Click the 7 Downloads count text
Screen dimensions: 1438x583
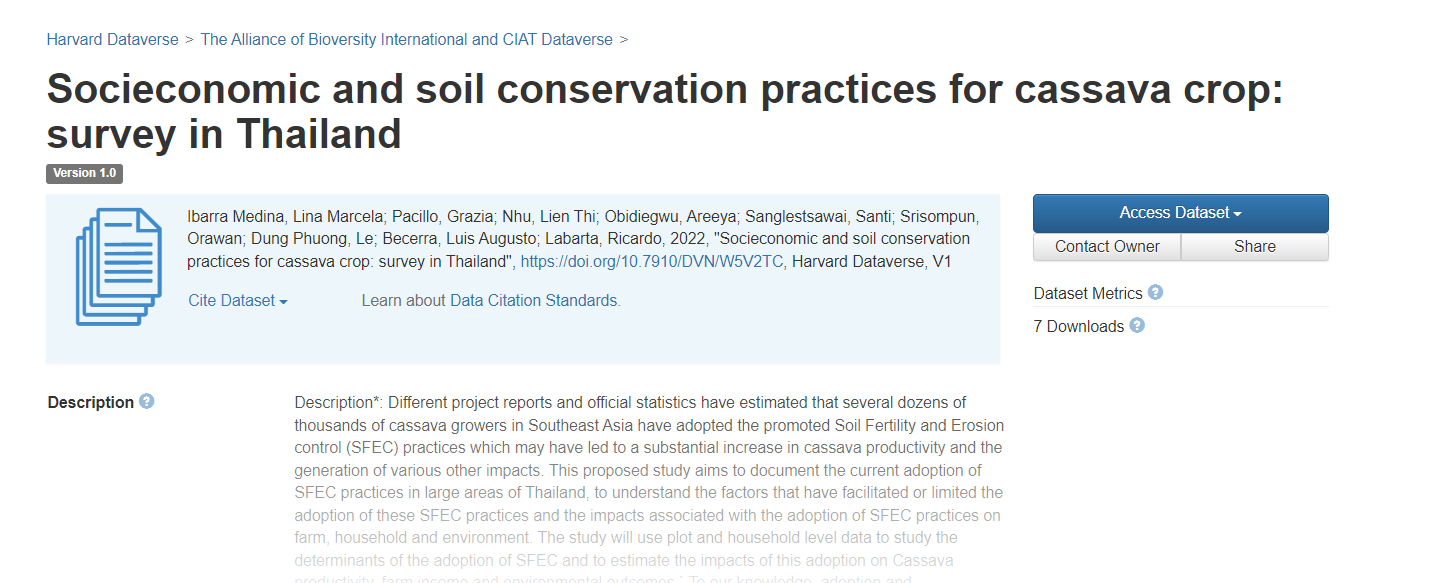(x=1078, y=327)
